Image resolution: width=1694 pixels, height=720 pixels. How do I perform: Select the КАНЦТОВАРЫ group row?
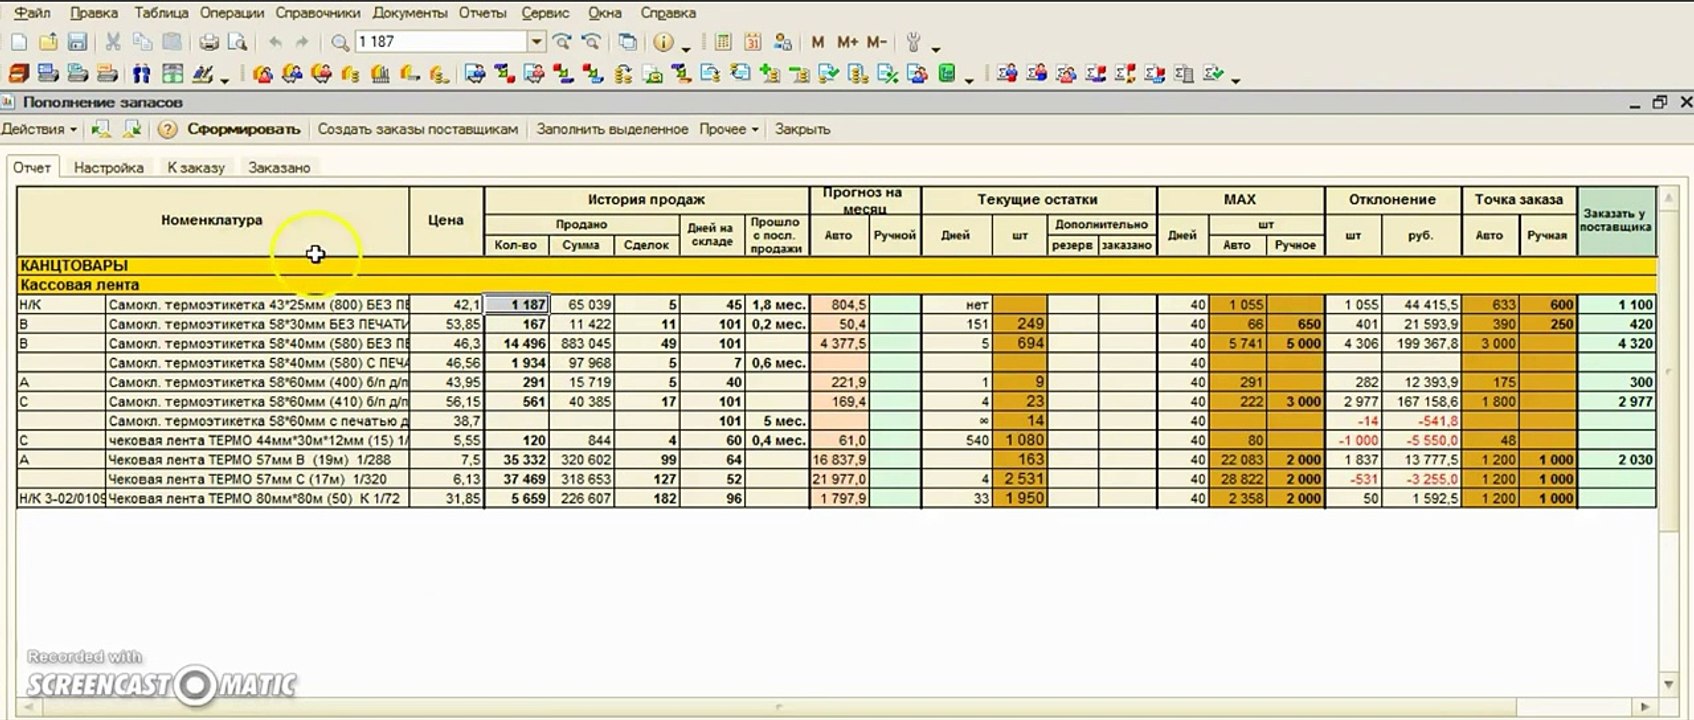(x=836, y=266)
